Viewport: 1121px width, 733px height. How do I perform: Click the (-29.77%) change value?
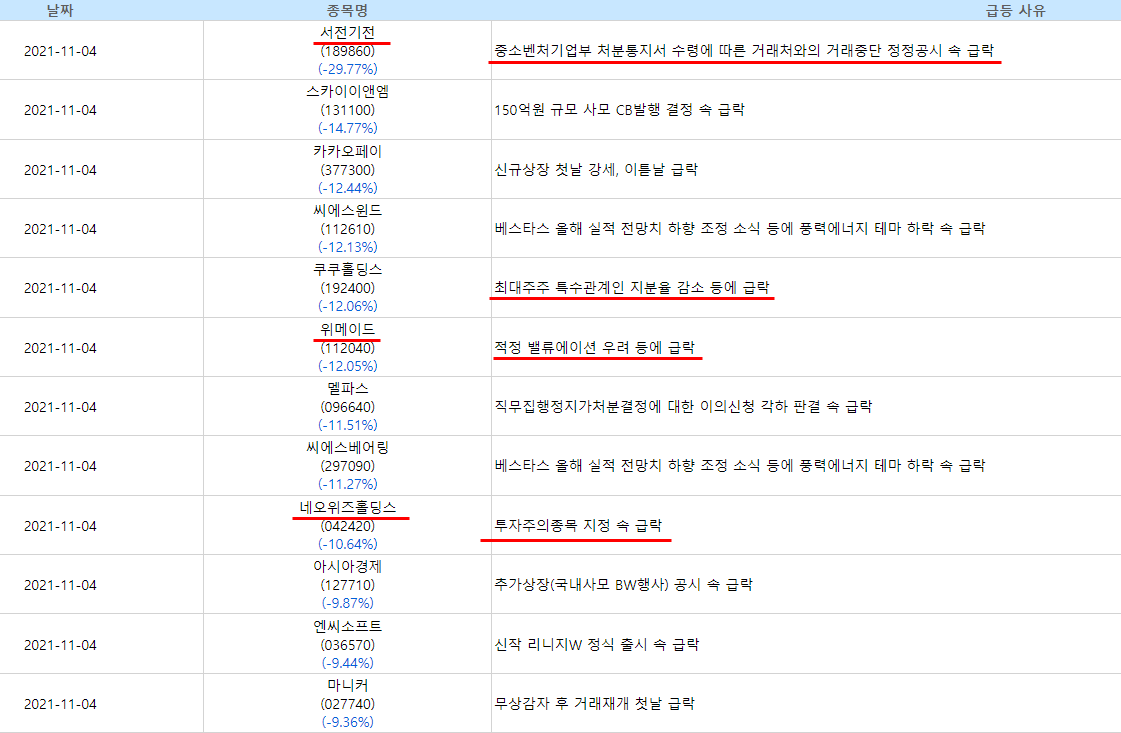click(347, 69)
